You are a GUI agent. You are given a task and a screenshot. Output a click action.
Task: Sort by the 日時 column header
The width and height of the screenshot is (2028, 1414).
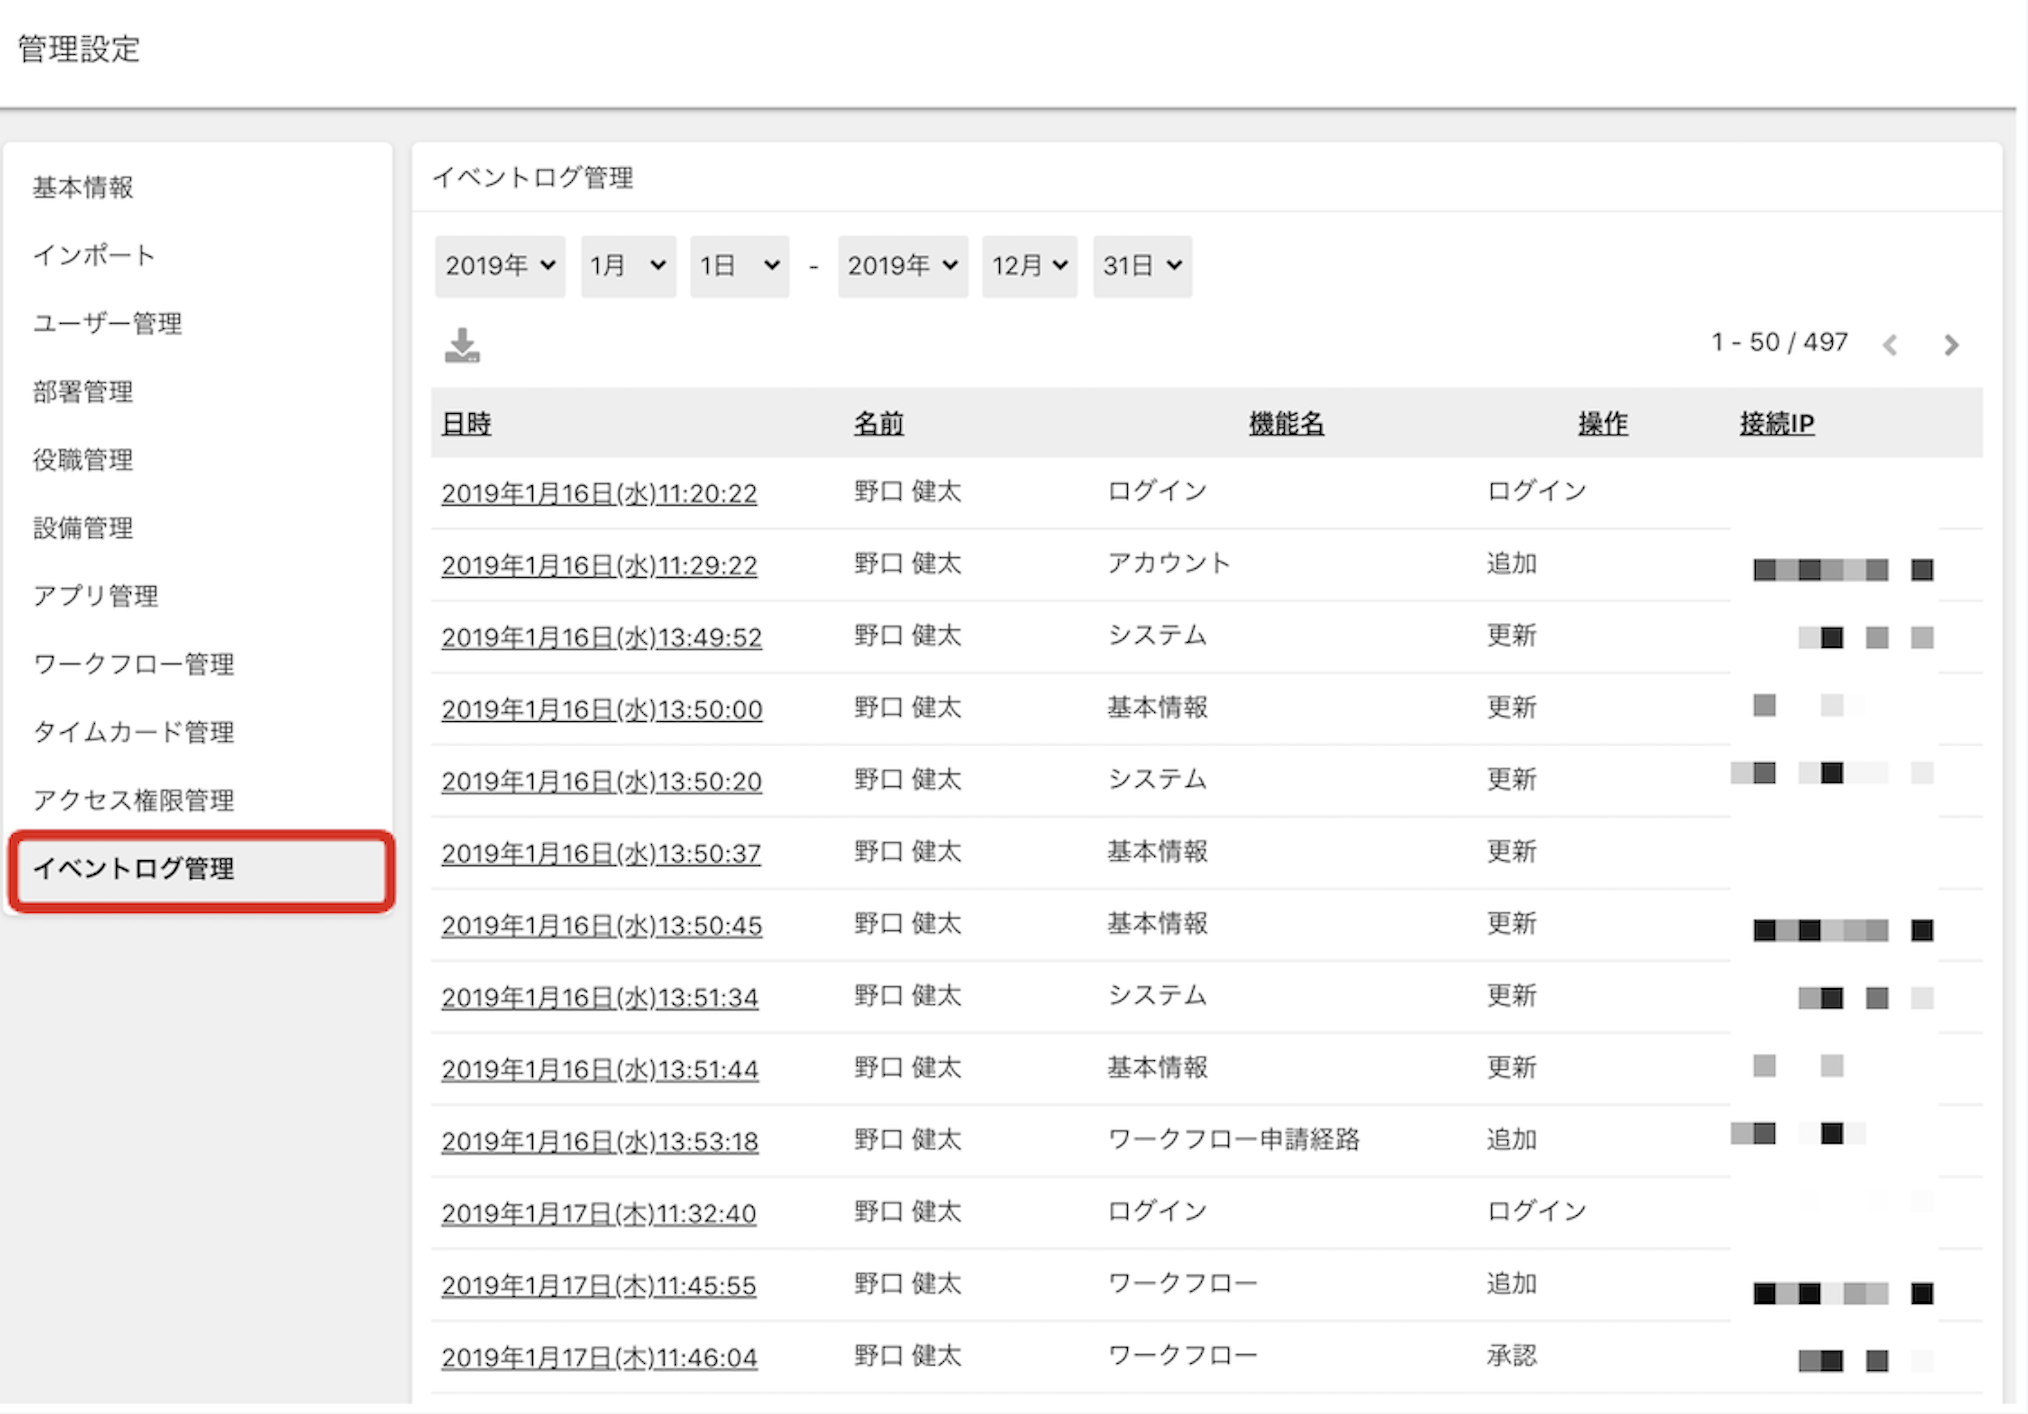466,423
